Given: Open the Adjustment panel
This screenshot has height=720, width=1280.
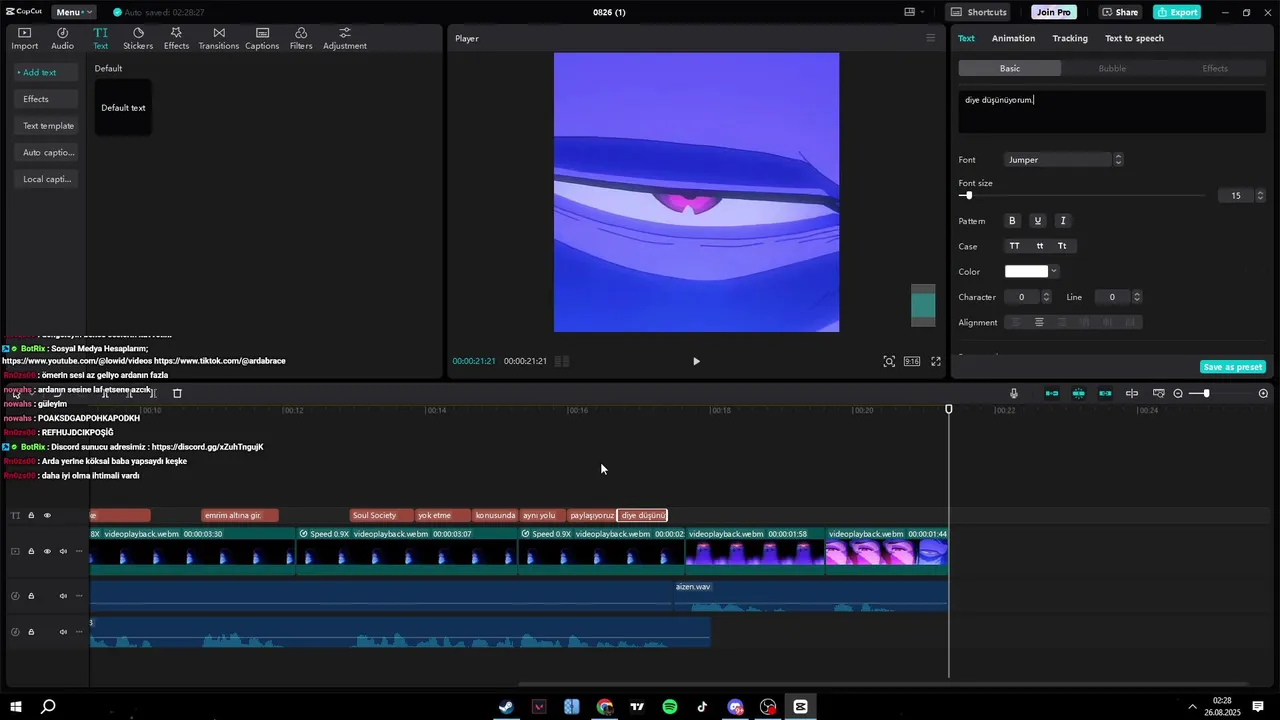Looking at the screenshot, I should [x=345, y=38].
